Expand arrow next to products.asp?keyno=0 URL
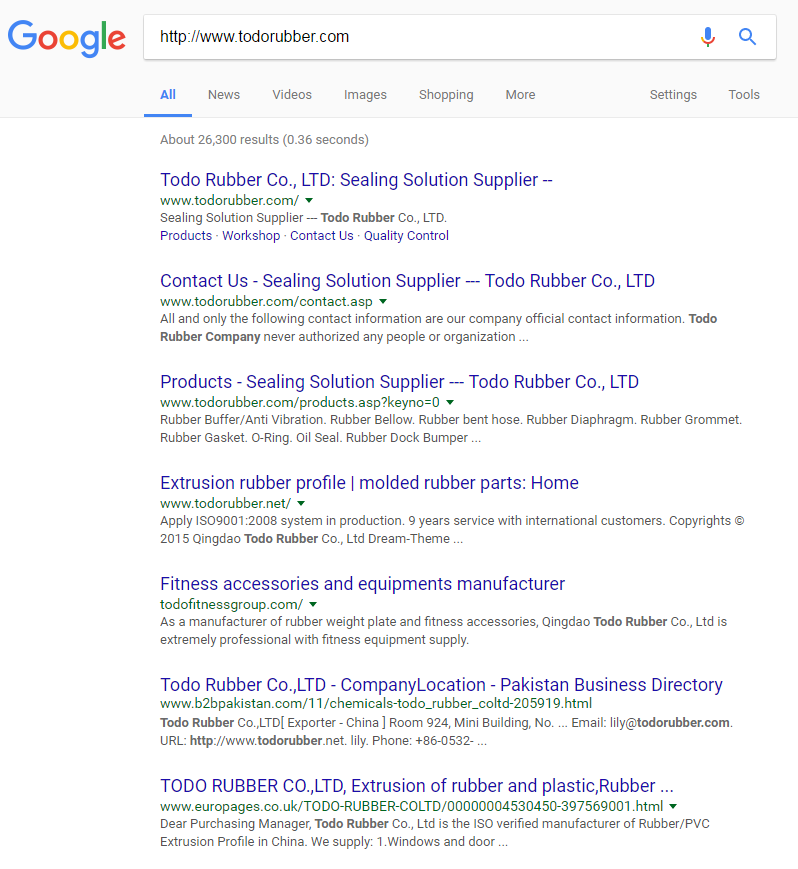The height and width of the screenshot is (869, 798). click(x=450, y=402)
